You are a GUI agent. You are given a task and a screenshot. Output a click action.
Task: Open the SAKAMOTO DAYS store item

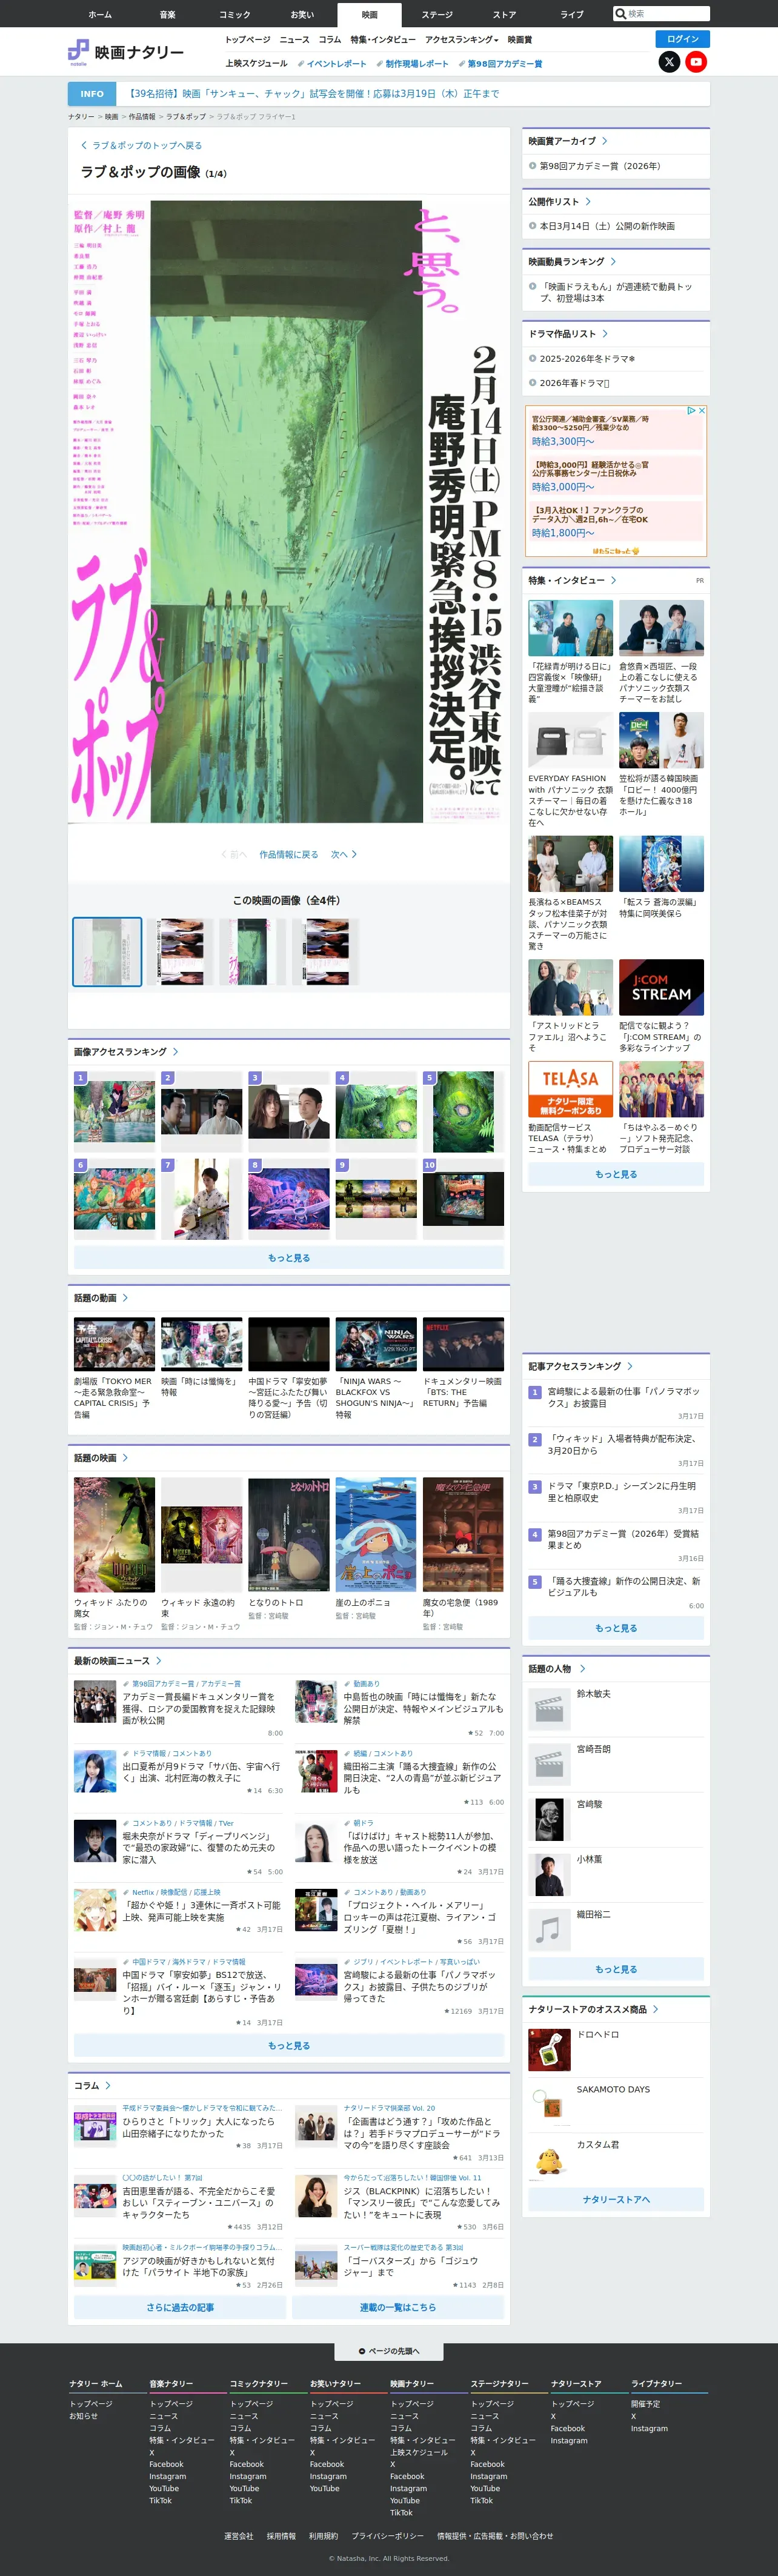click(x=613, y=2089)
